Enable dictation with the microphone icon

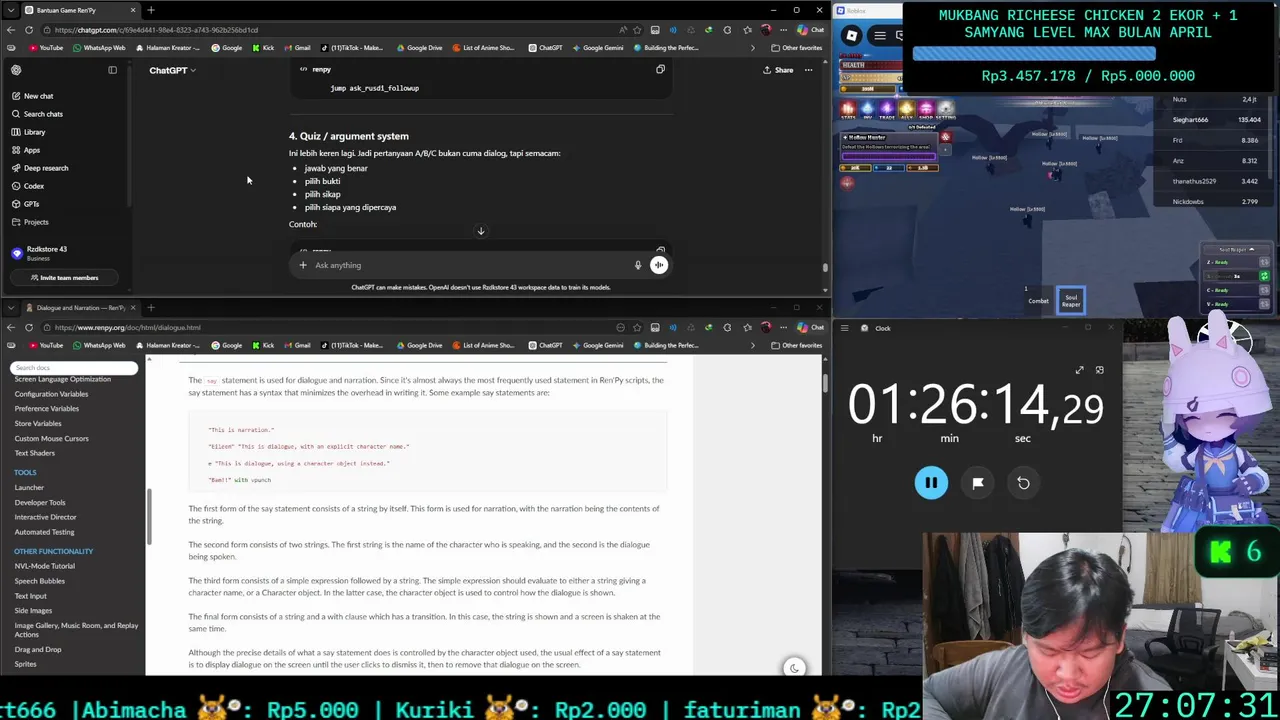637,265
